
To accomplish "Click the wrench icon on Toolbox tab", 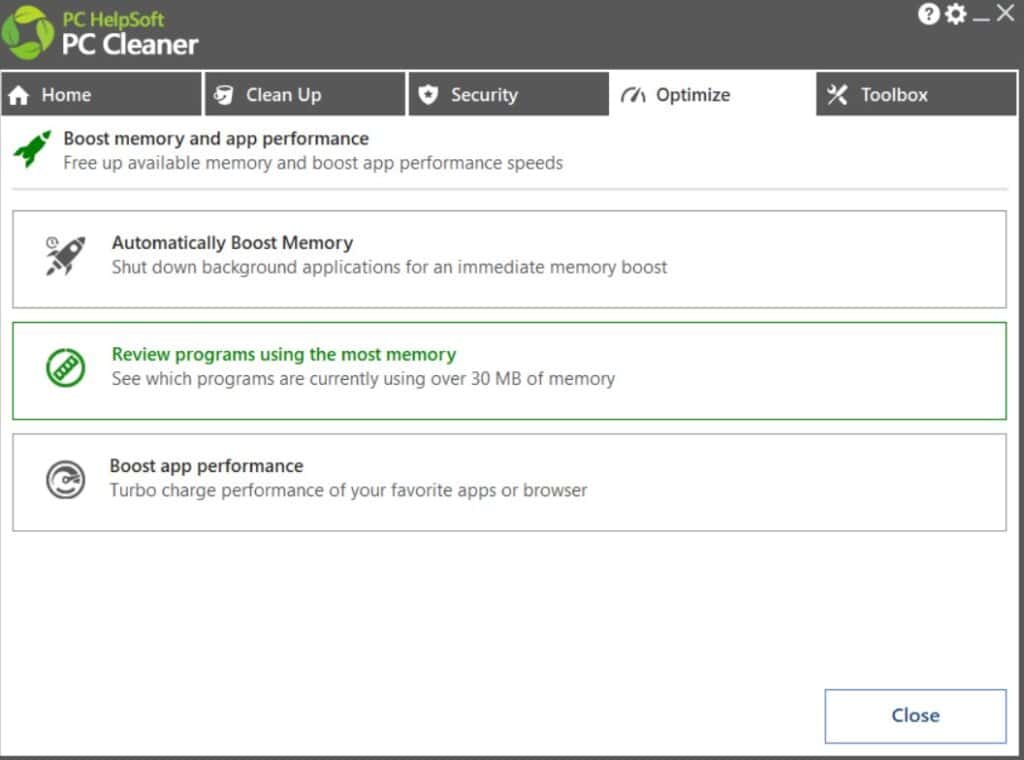I will click(837, 95).
